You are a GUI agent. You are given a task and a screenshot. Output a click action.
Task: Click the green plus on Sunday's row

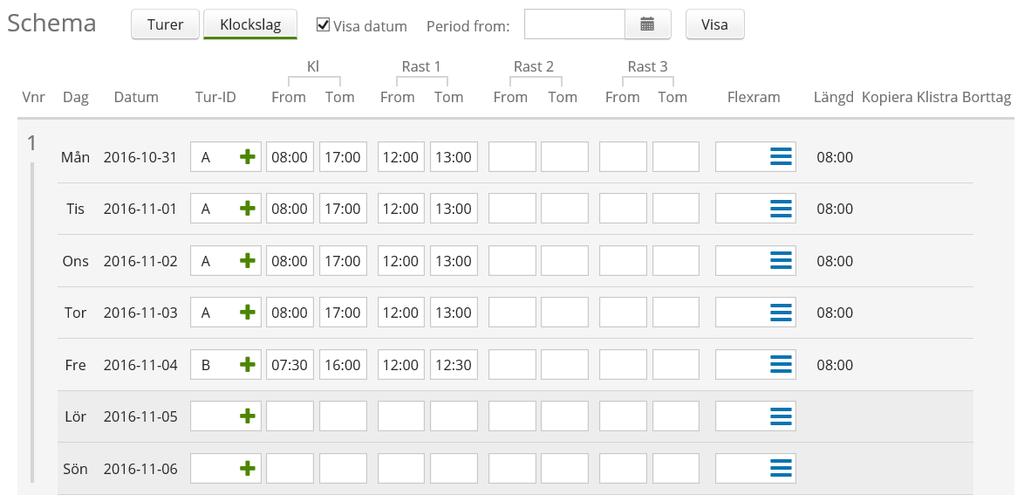coord(247,468)
